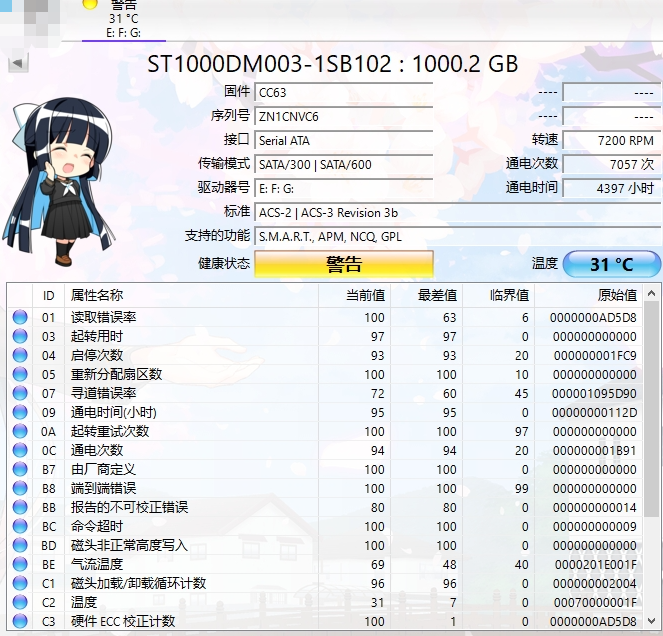Click the yellow 警告 health status button
663x636 pixels.
[x=344, y=264]
